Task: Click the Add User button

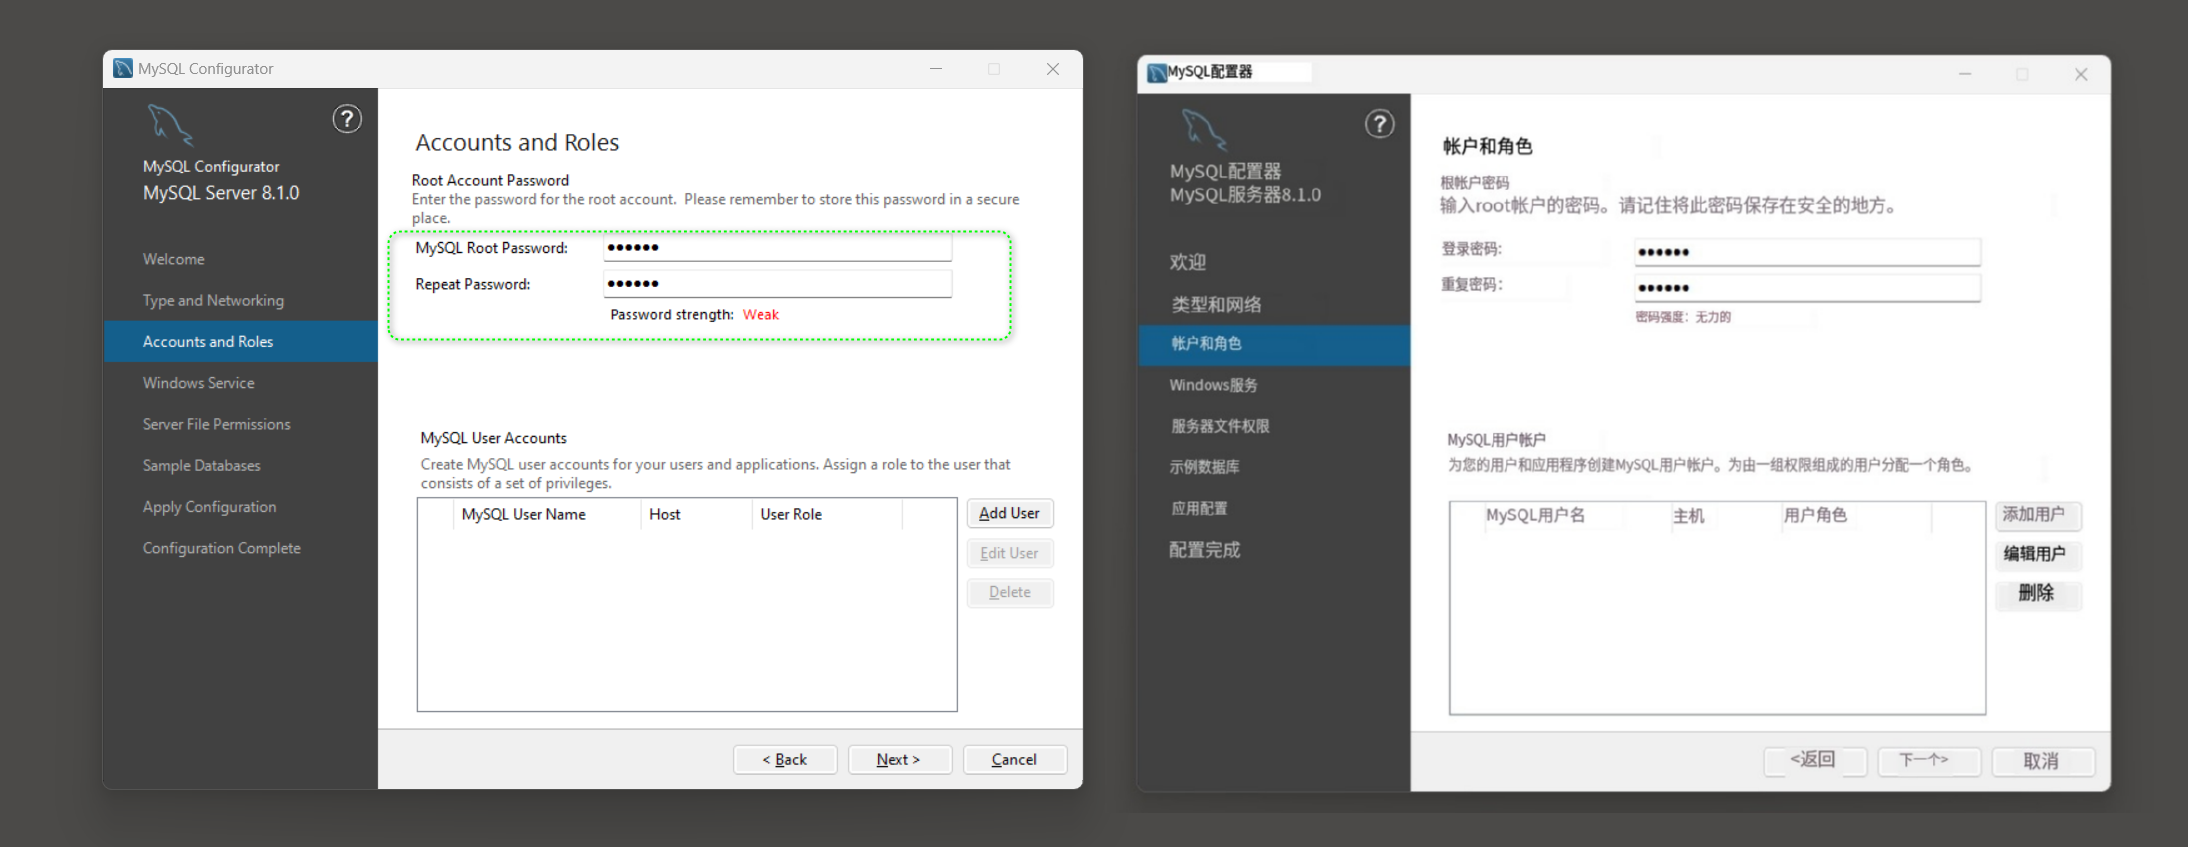Action: tap(1010, 513)
